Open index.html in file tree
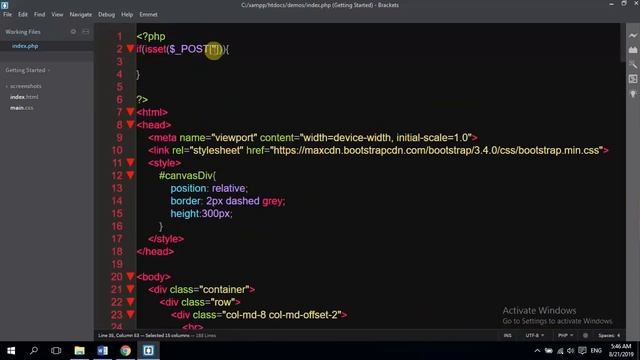640x360 pixels. pos(24,97)
